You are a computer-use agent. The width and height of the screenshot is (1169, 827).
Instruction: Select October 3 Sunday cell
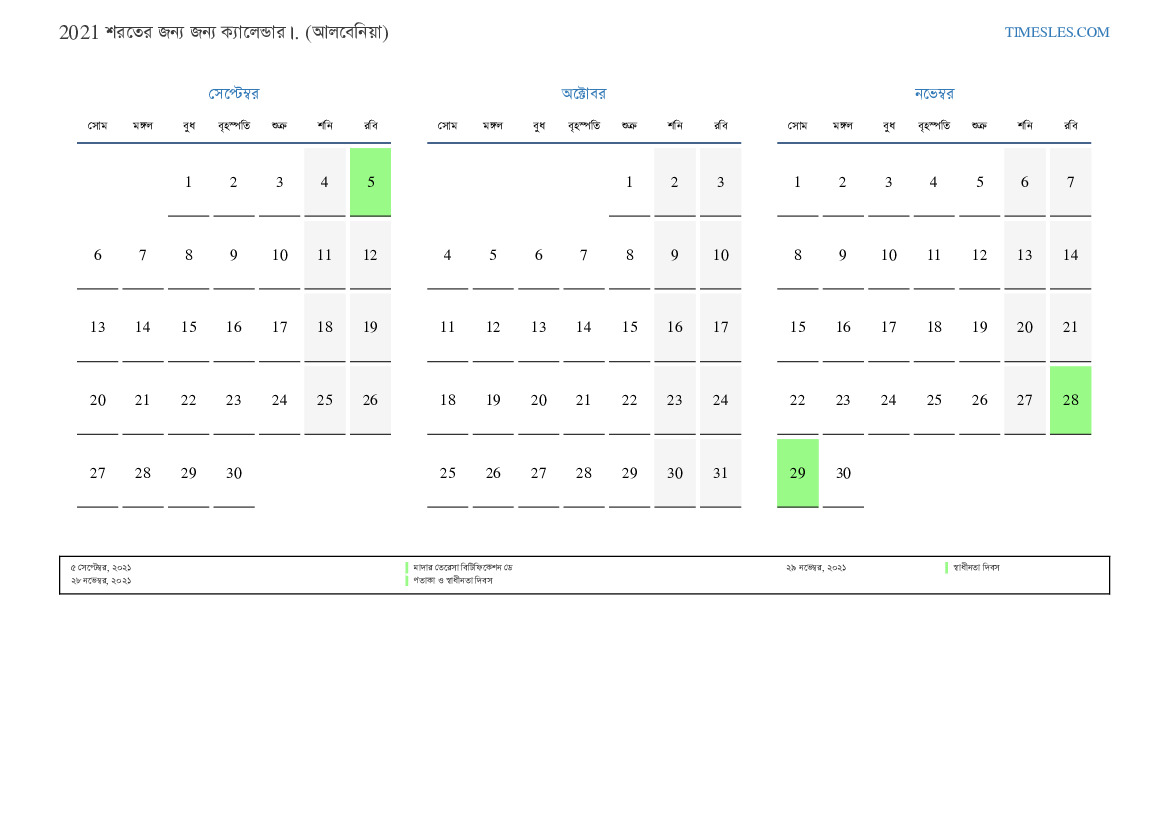tap(720, 182)
